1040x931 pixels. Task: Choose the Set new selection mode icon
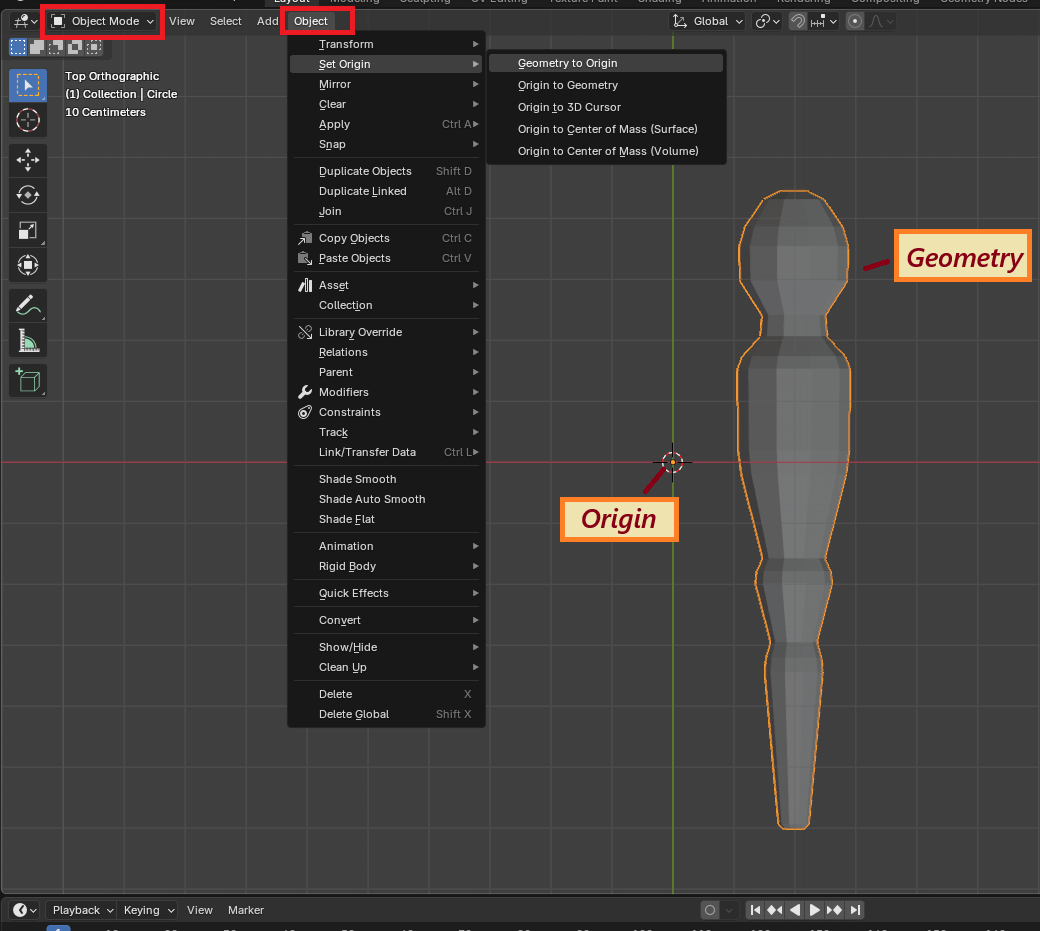18,47
